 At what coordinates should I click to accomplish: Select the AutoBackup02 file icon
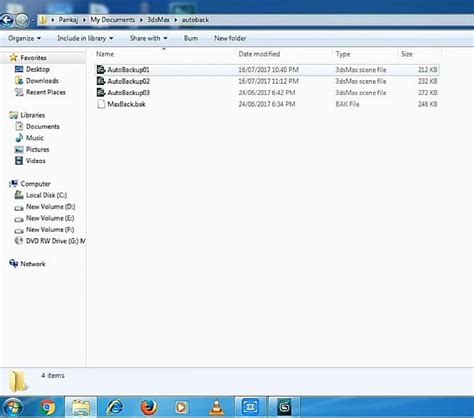[x=101, y=81]
